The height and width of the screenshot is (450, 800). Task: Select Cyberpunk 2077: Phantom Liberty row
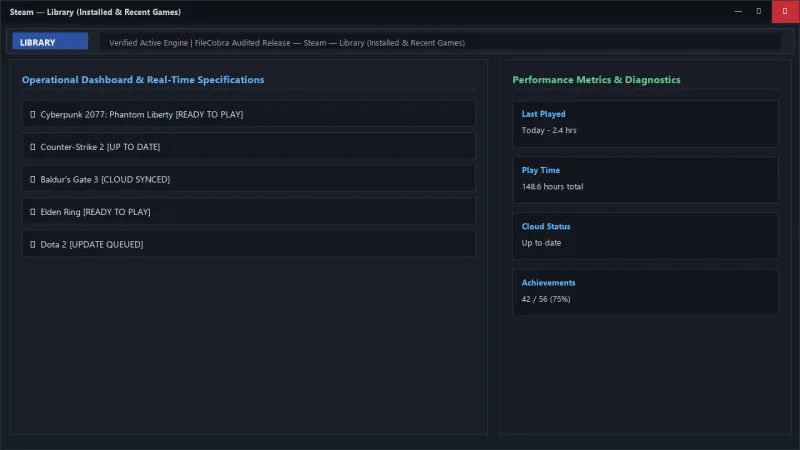pos(249,114)
